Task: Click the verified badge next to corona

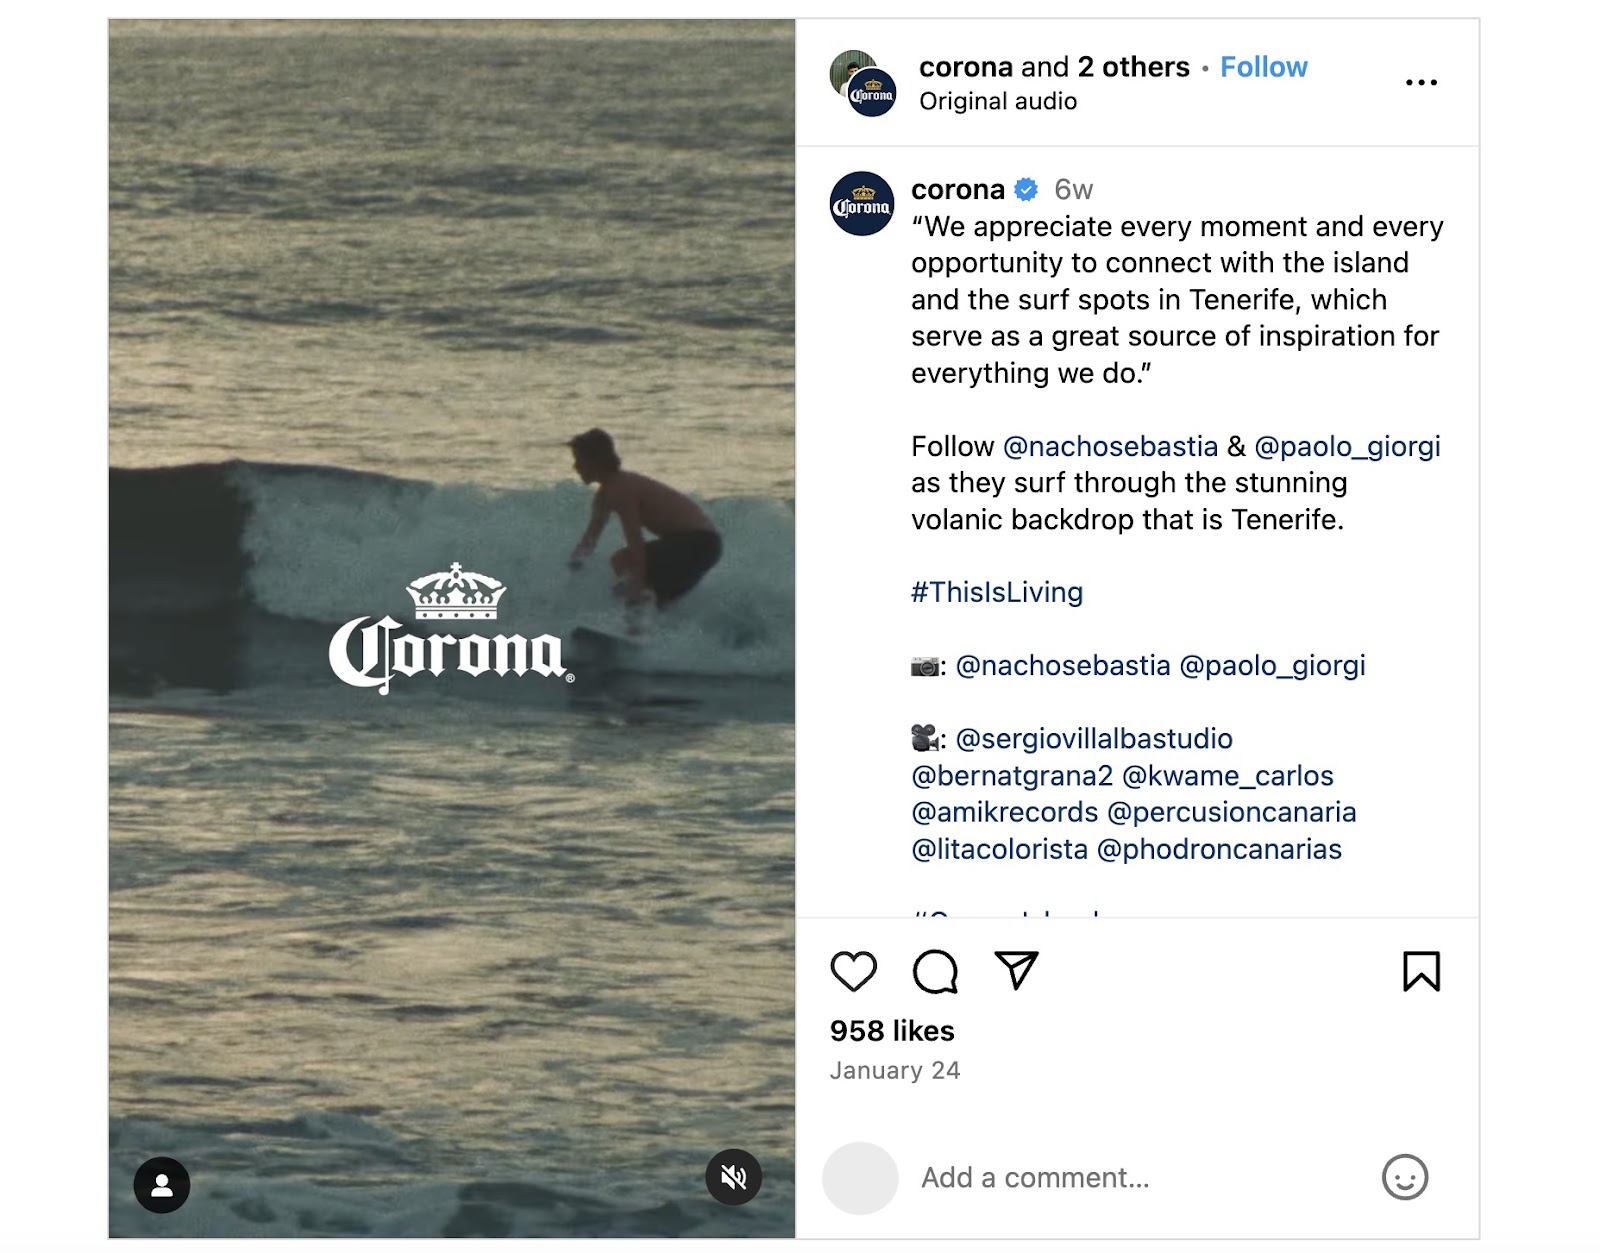Action: (x=1023, y=188)
